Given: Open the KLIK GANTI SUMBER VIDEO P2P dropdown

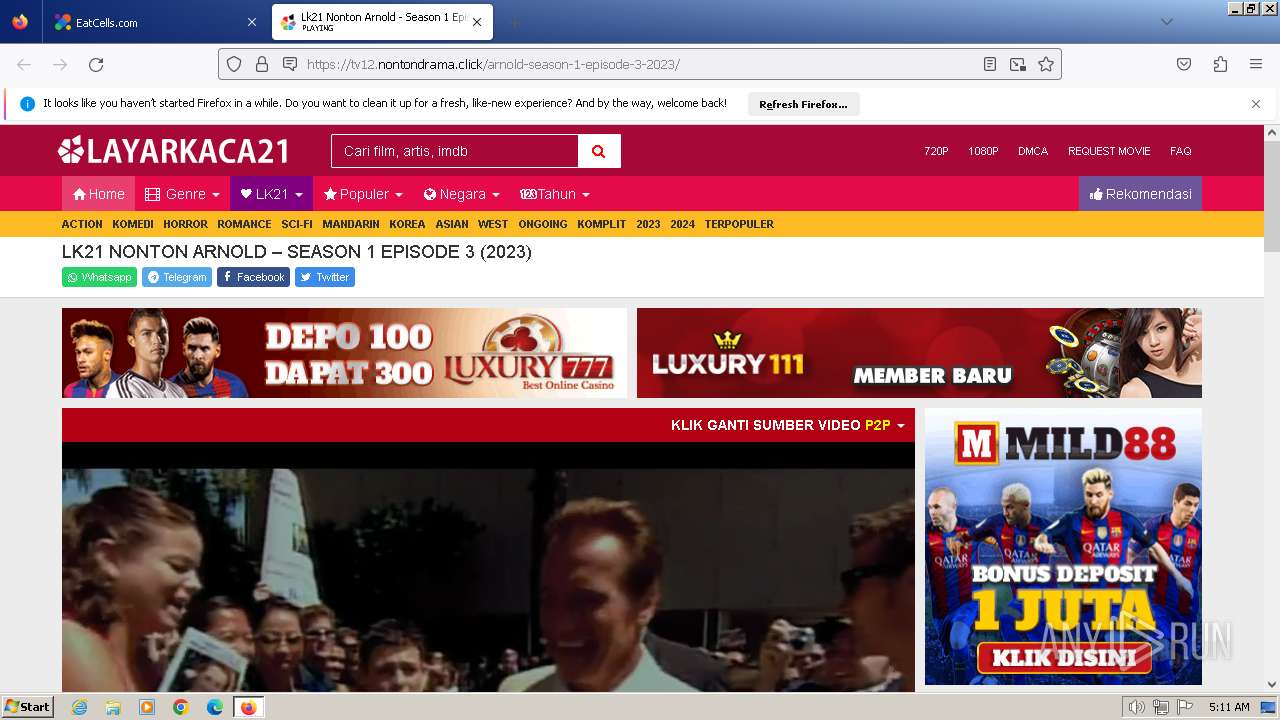Looking at the screenshot, I should coord(787,425).
